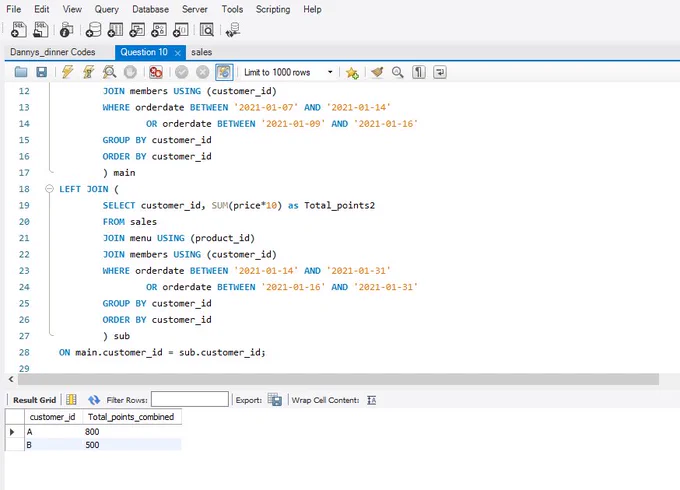Toggle continue on error icon
The height and width of the screenshot is (490, 680).
[x=156, y=72]
